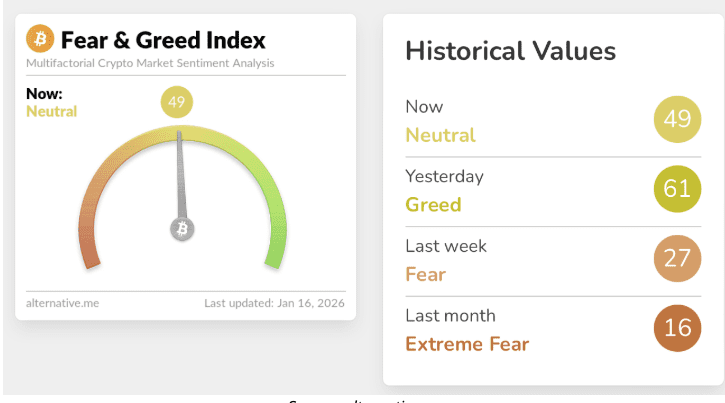725x403 pixels.
Task: Select the Extreme Fear label
Action: point(467,345)
